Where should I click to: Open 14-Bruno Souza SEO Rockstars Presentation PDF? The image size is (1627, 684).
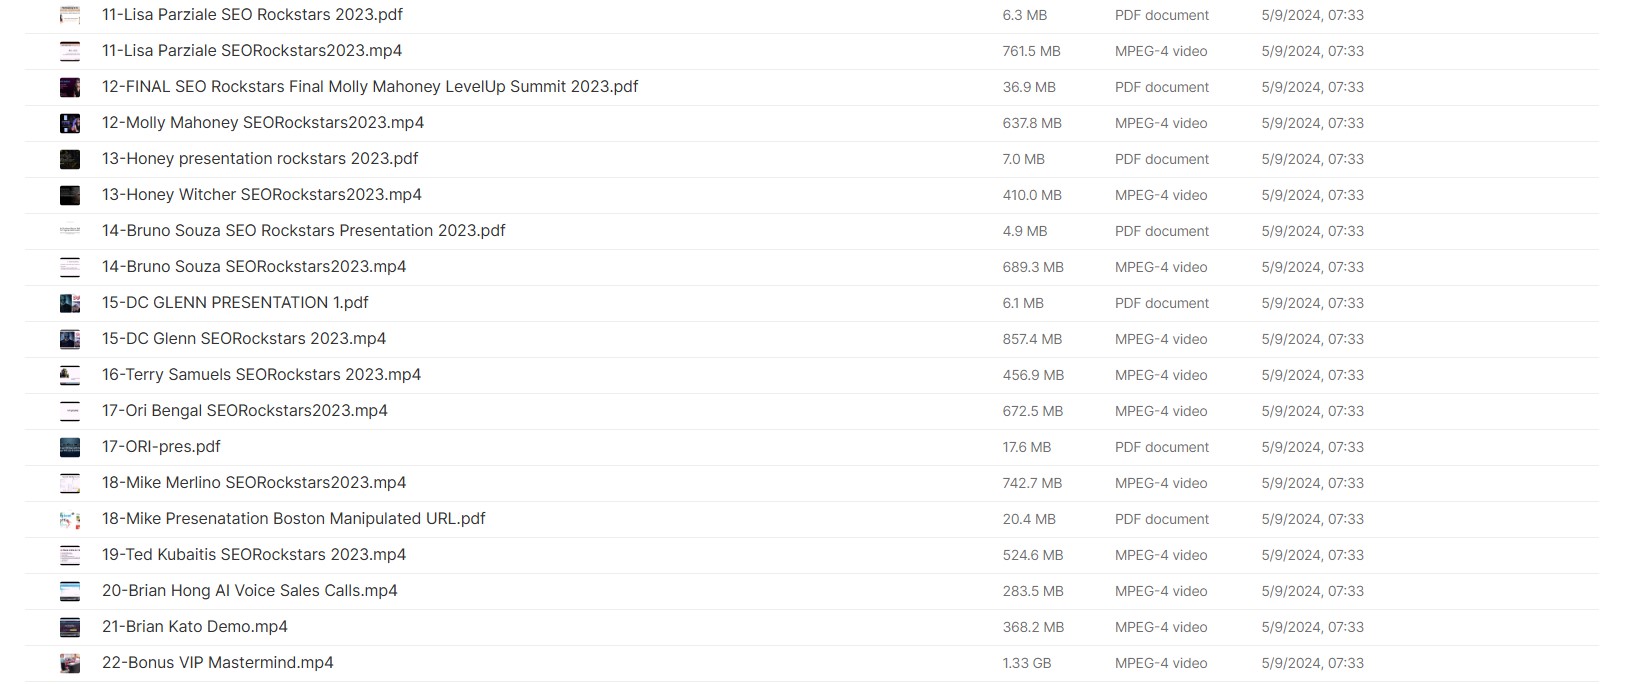[x=304, y=231]
